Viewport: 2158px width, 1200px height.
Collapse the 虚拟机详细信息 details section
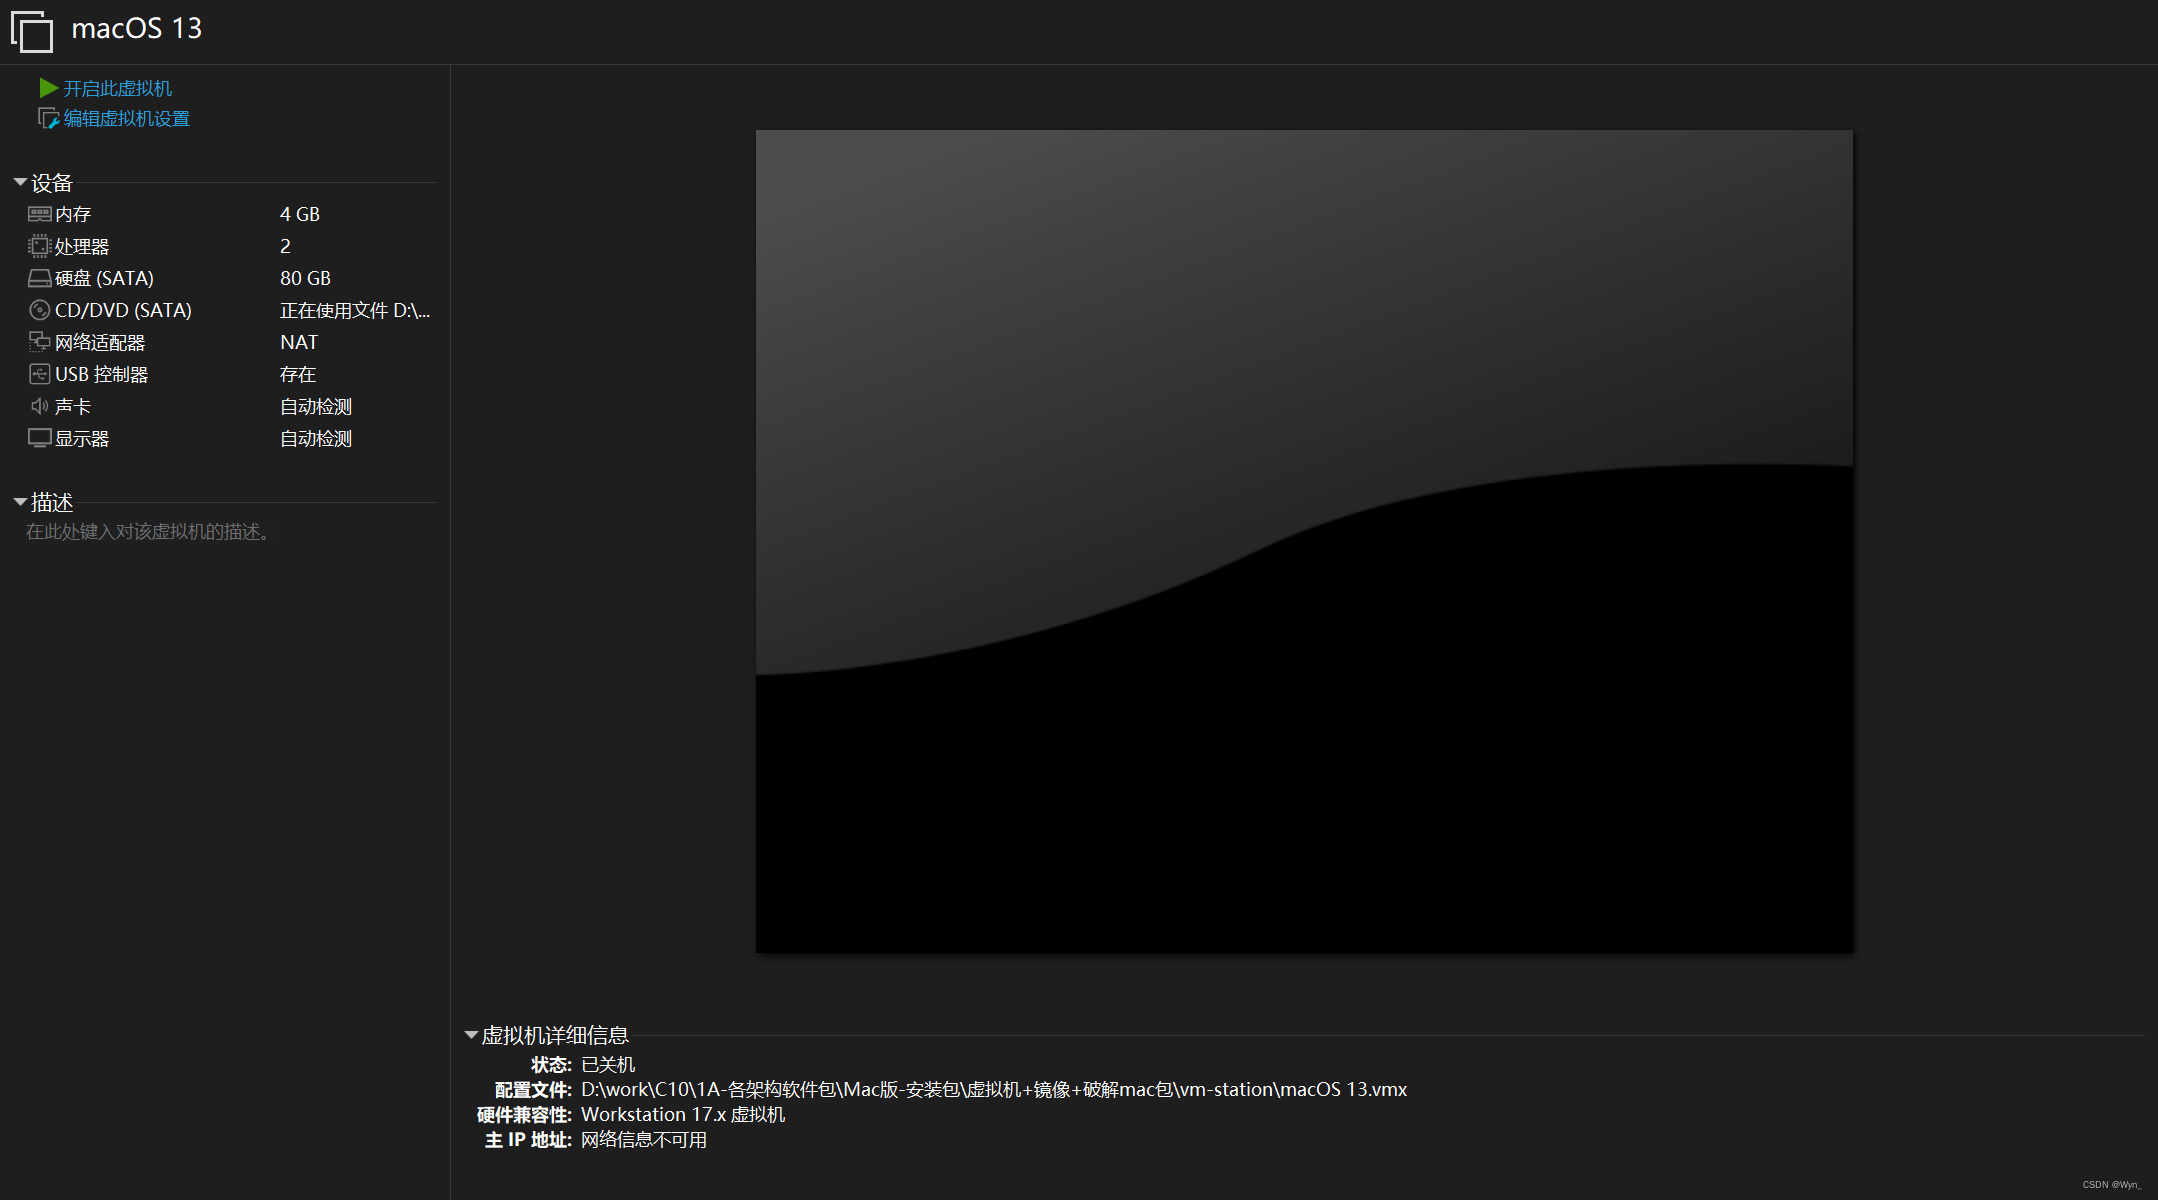pos(471,1035)
